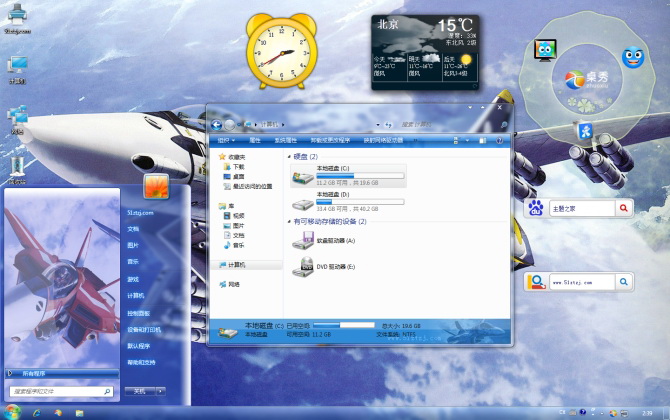Open Documents (文档) from Start menu

click(133, 229)
